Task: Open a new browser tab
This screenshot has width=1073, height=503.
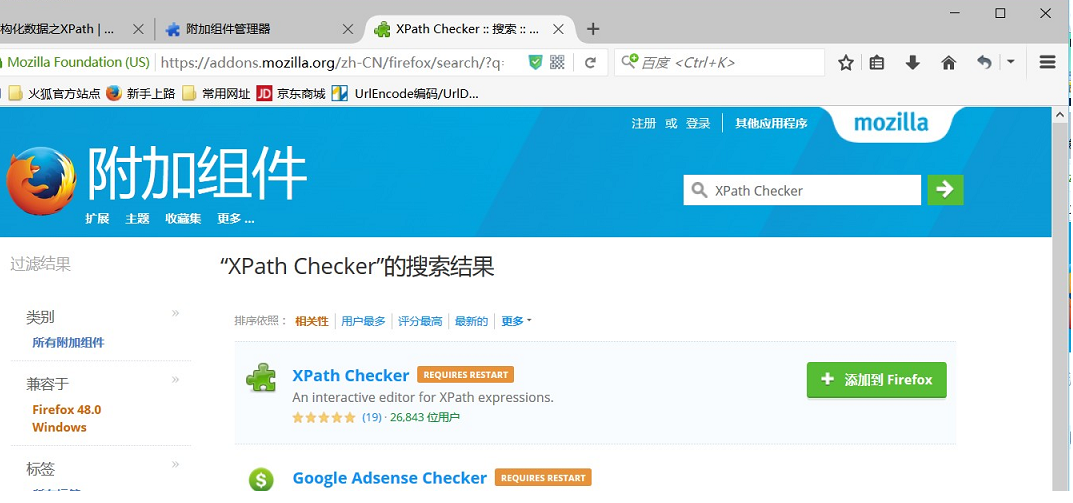Action: tap(593, 29)
